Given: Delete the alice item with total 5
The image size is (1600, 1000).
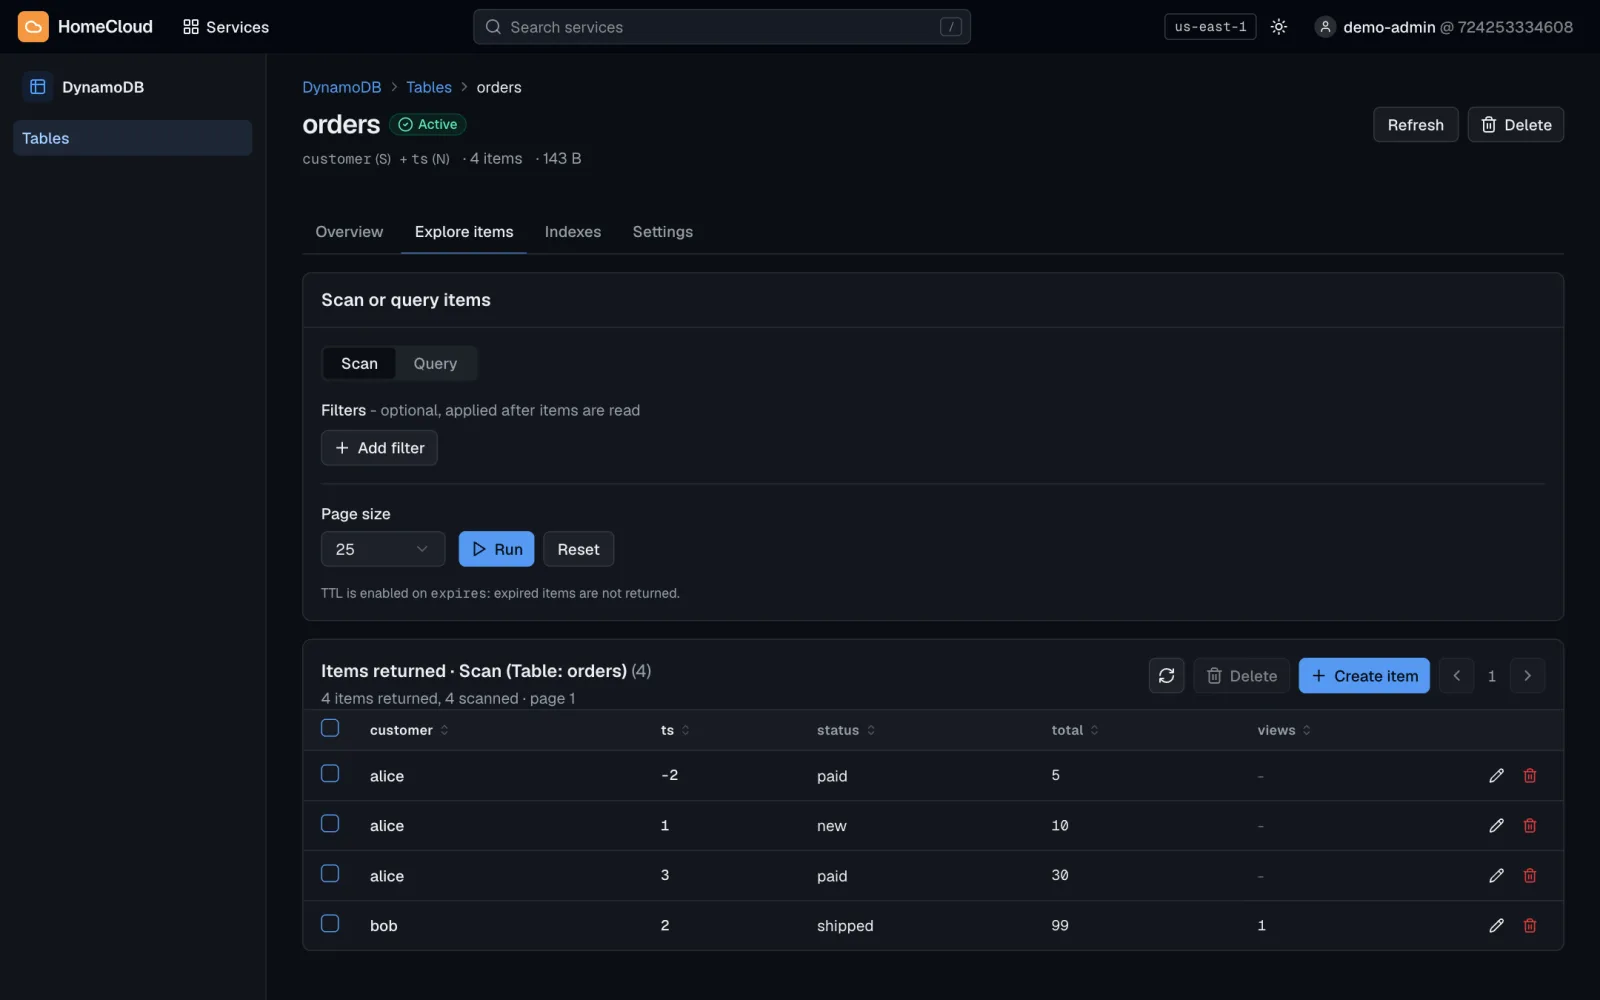Looking at the screenshot, I should click(1530, 776).
